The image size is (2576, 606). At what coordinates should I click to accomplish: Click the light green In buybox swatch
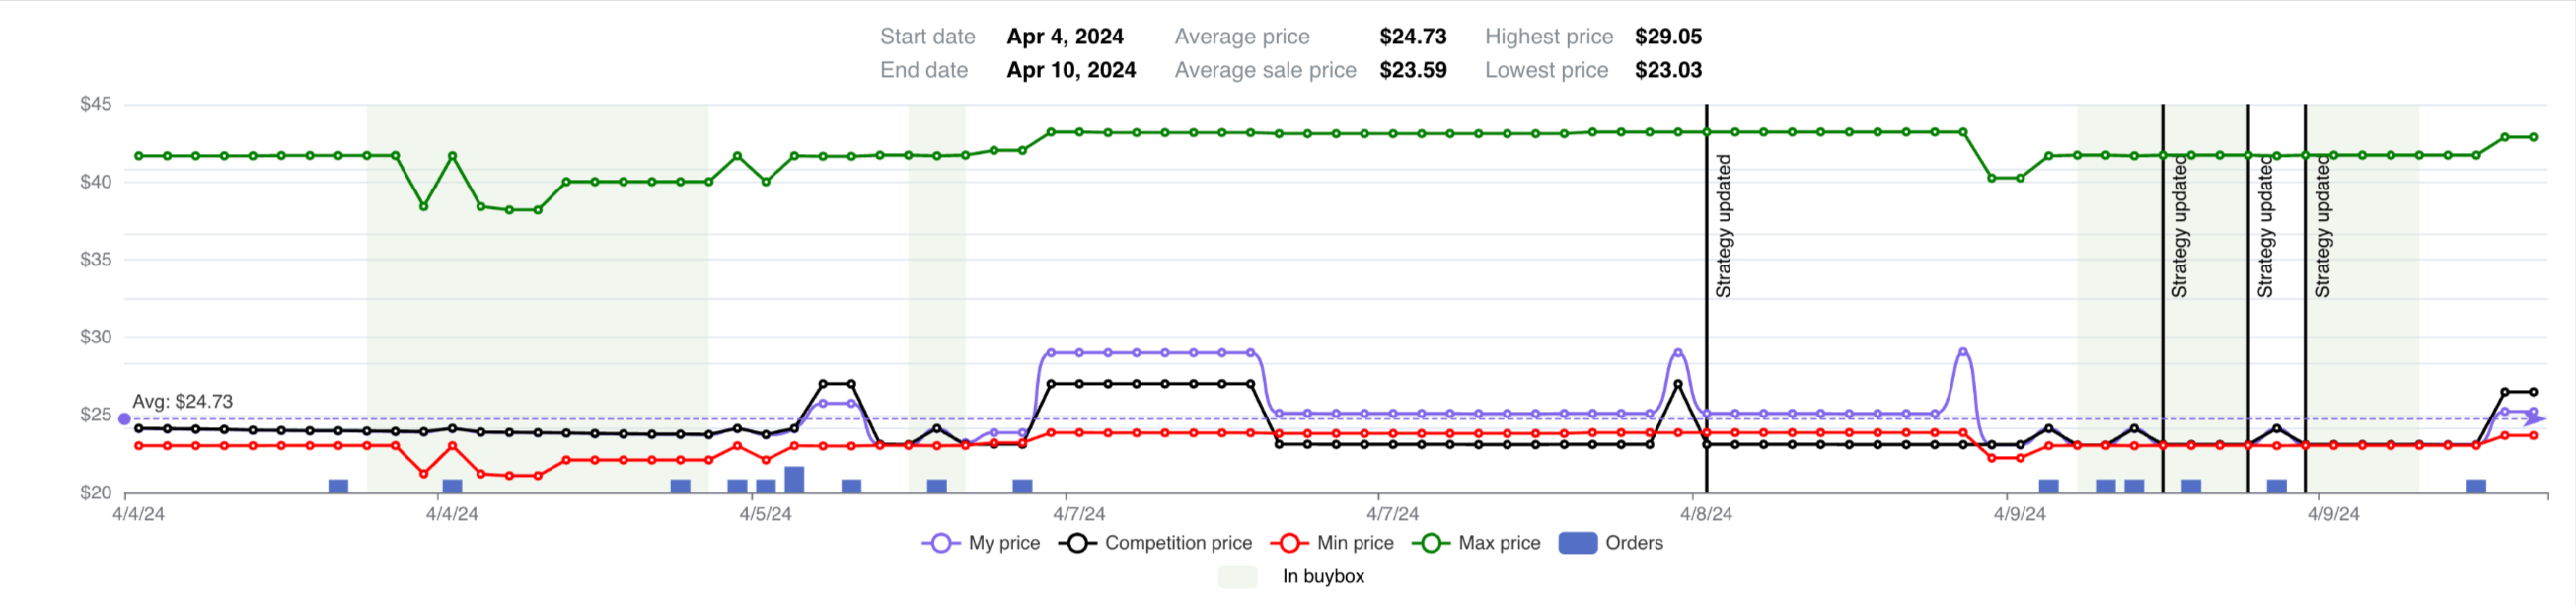click(x=1238, y=577)
